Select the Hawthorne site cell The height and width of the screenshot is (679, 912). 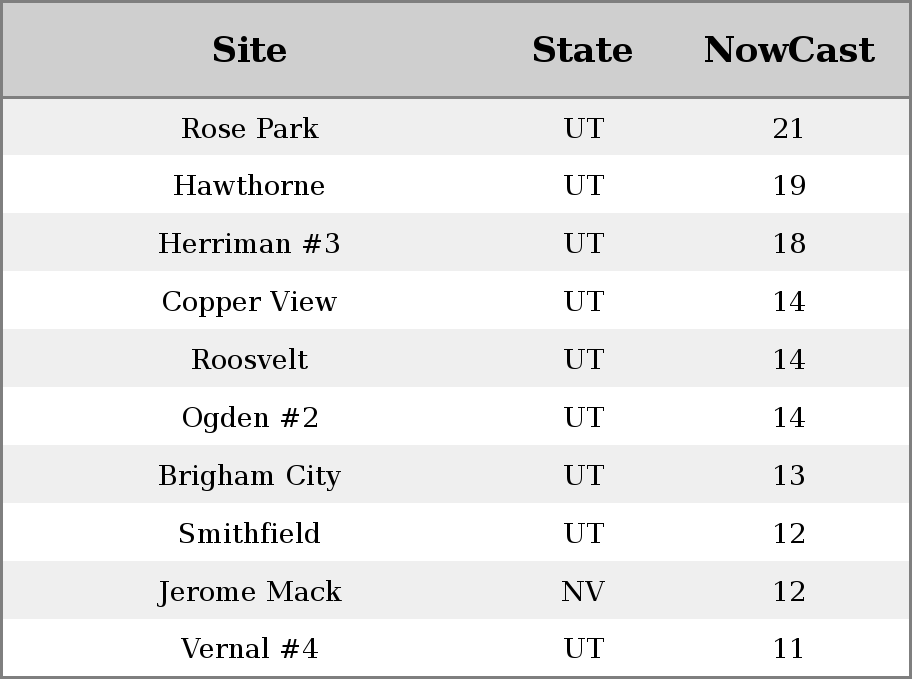250,186
